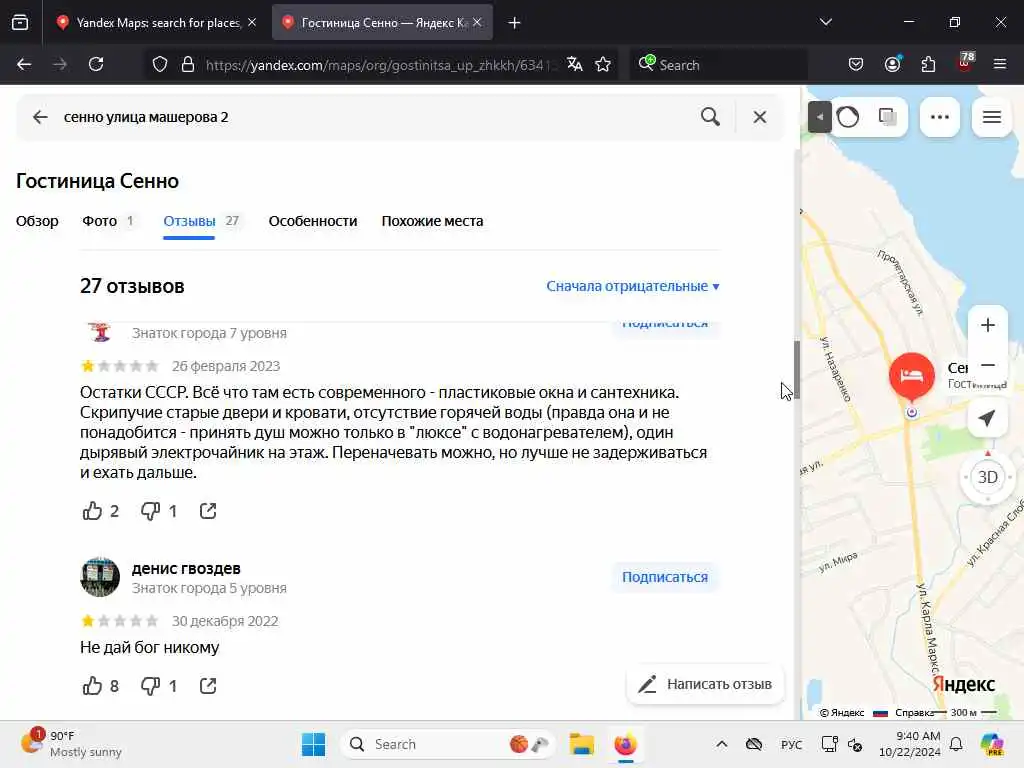
Task: Open a new browser tab
Action: 514,23
